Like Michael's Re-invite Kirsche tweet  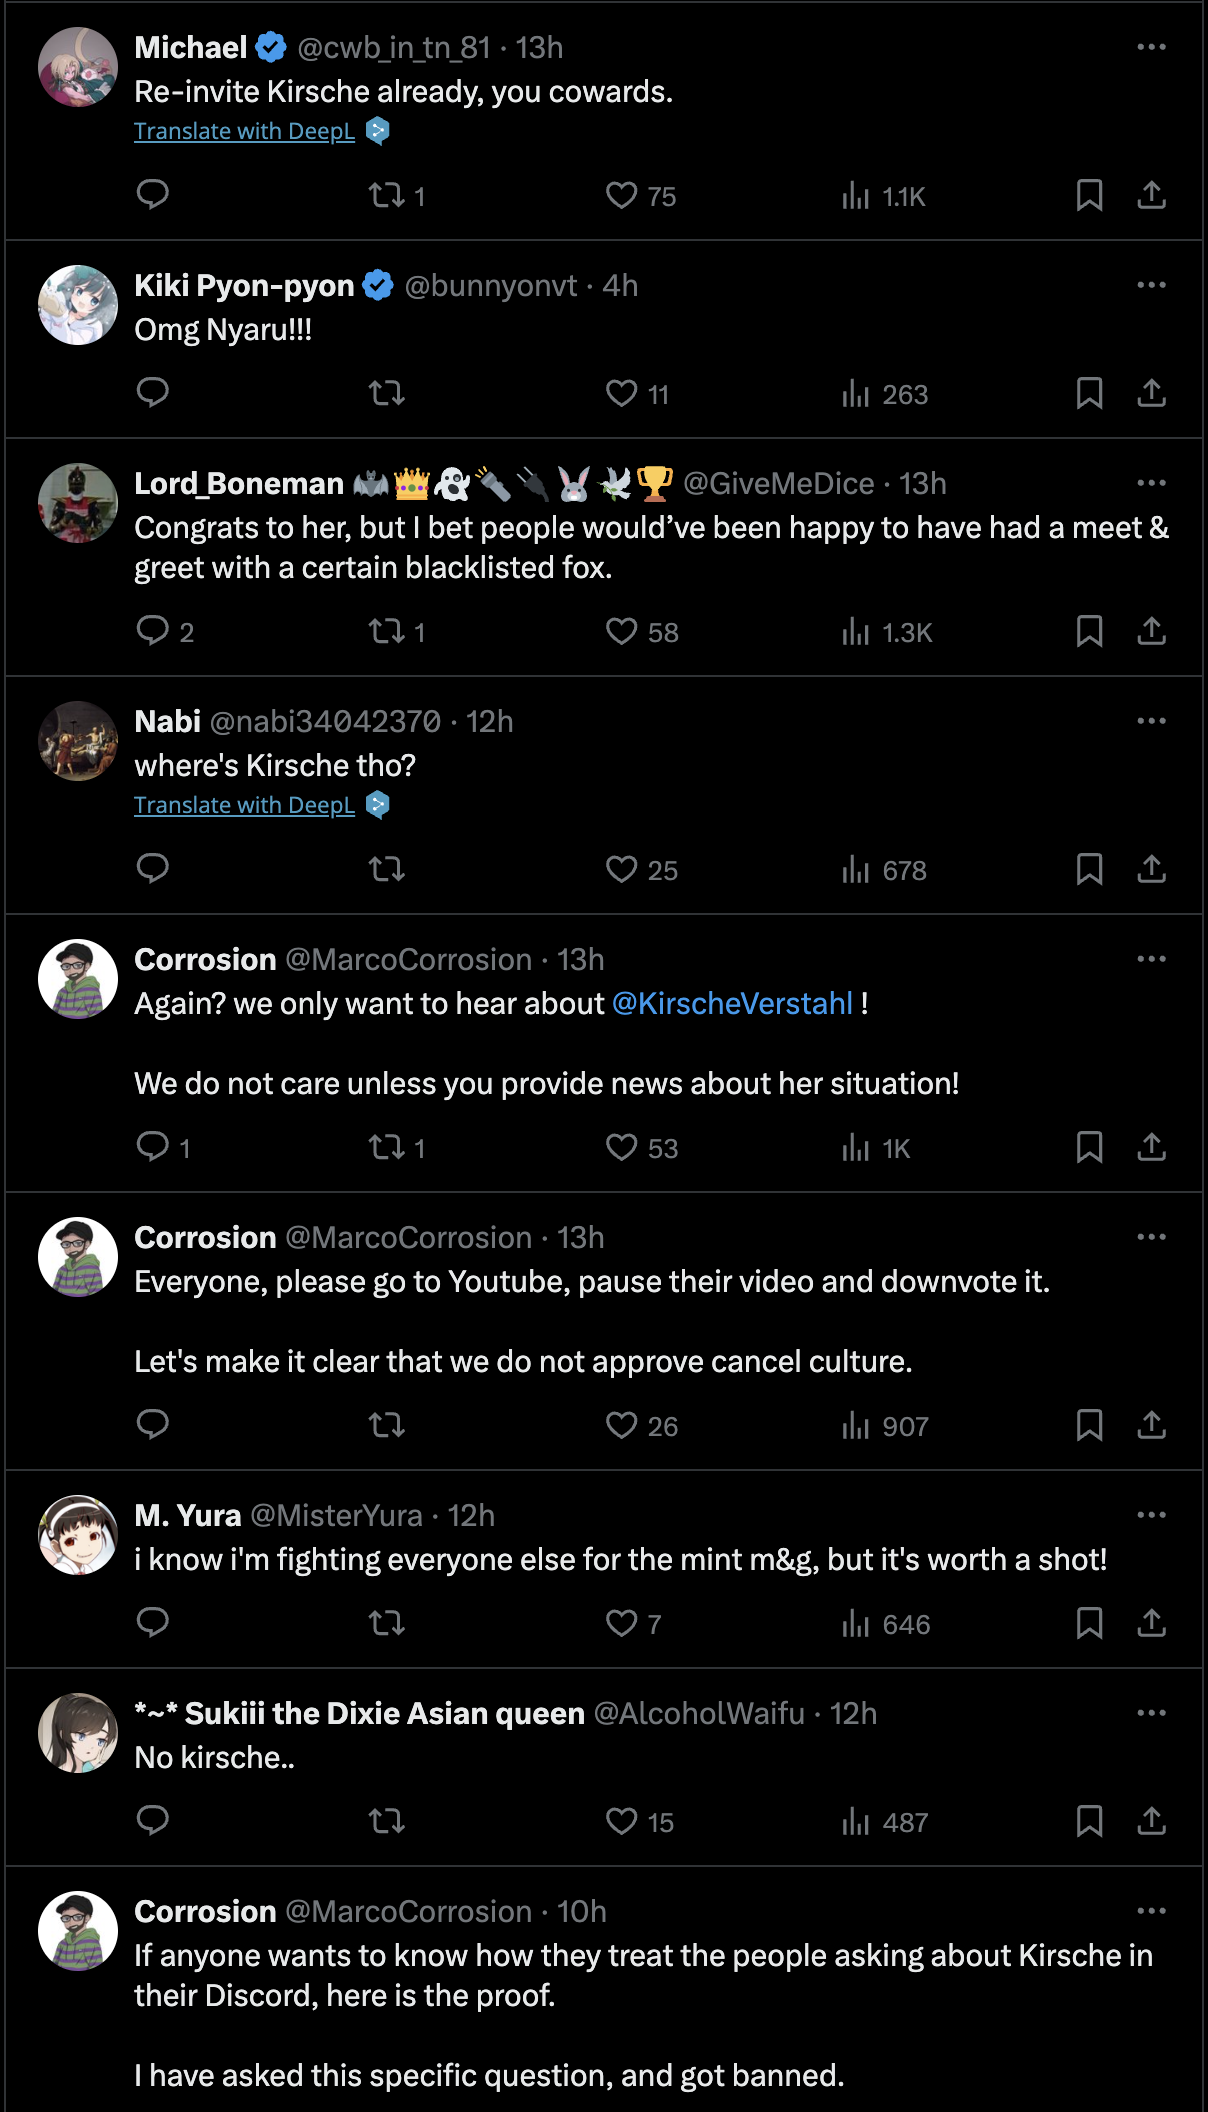tap(621, 195)
